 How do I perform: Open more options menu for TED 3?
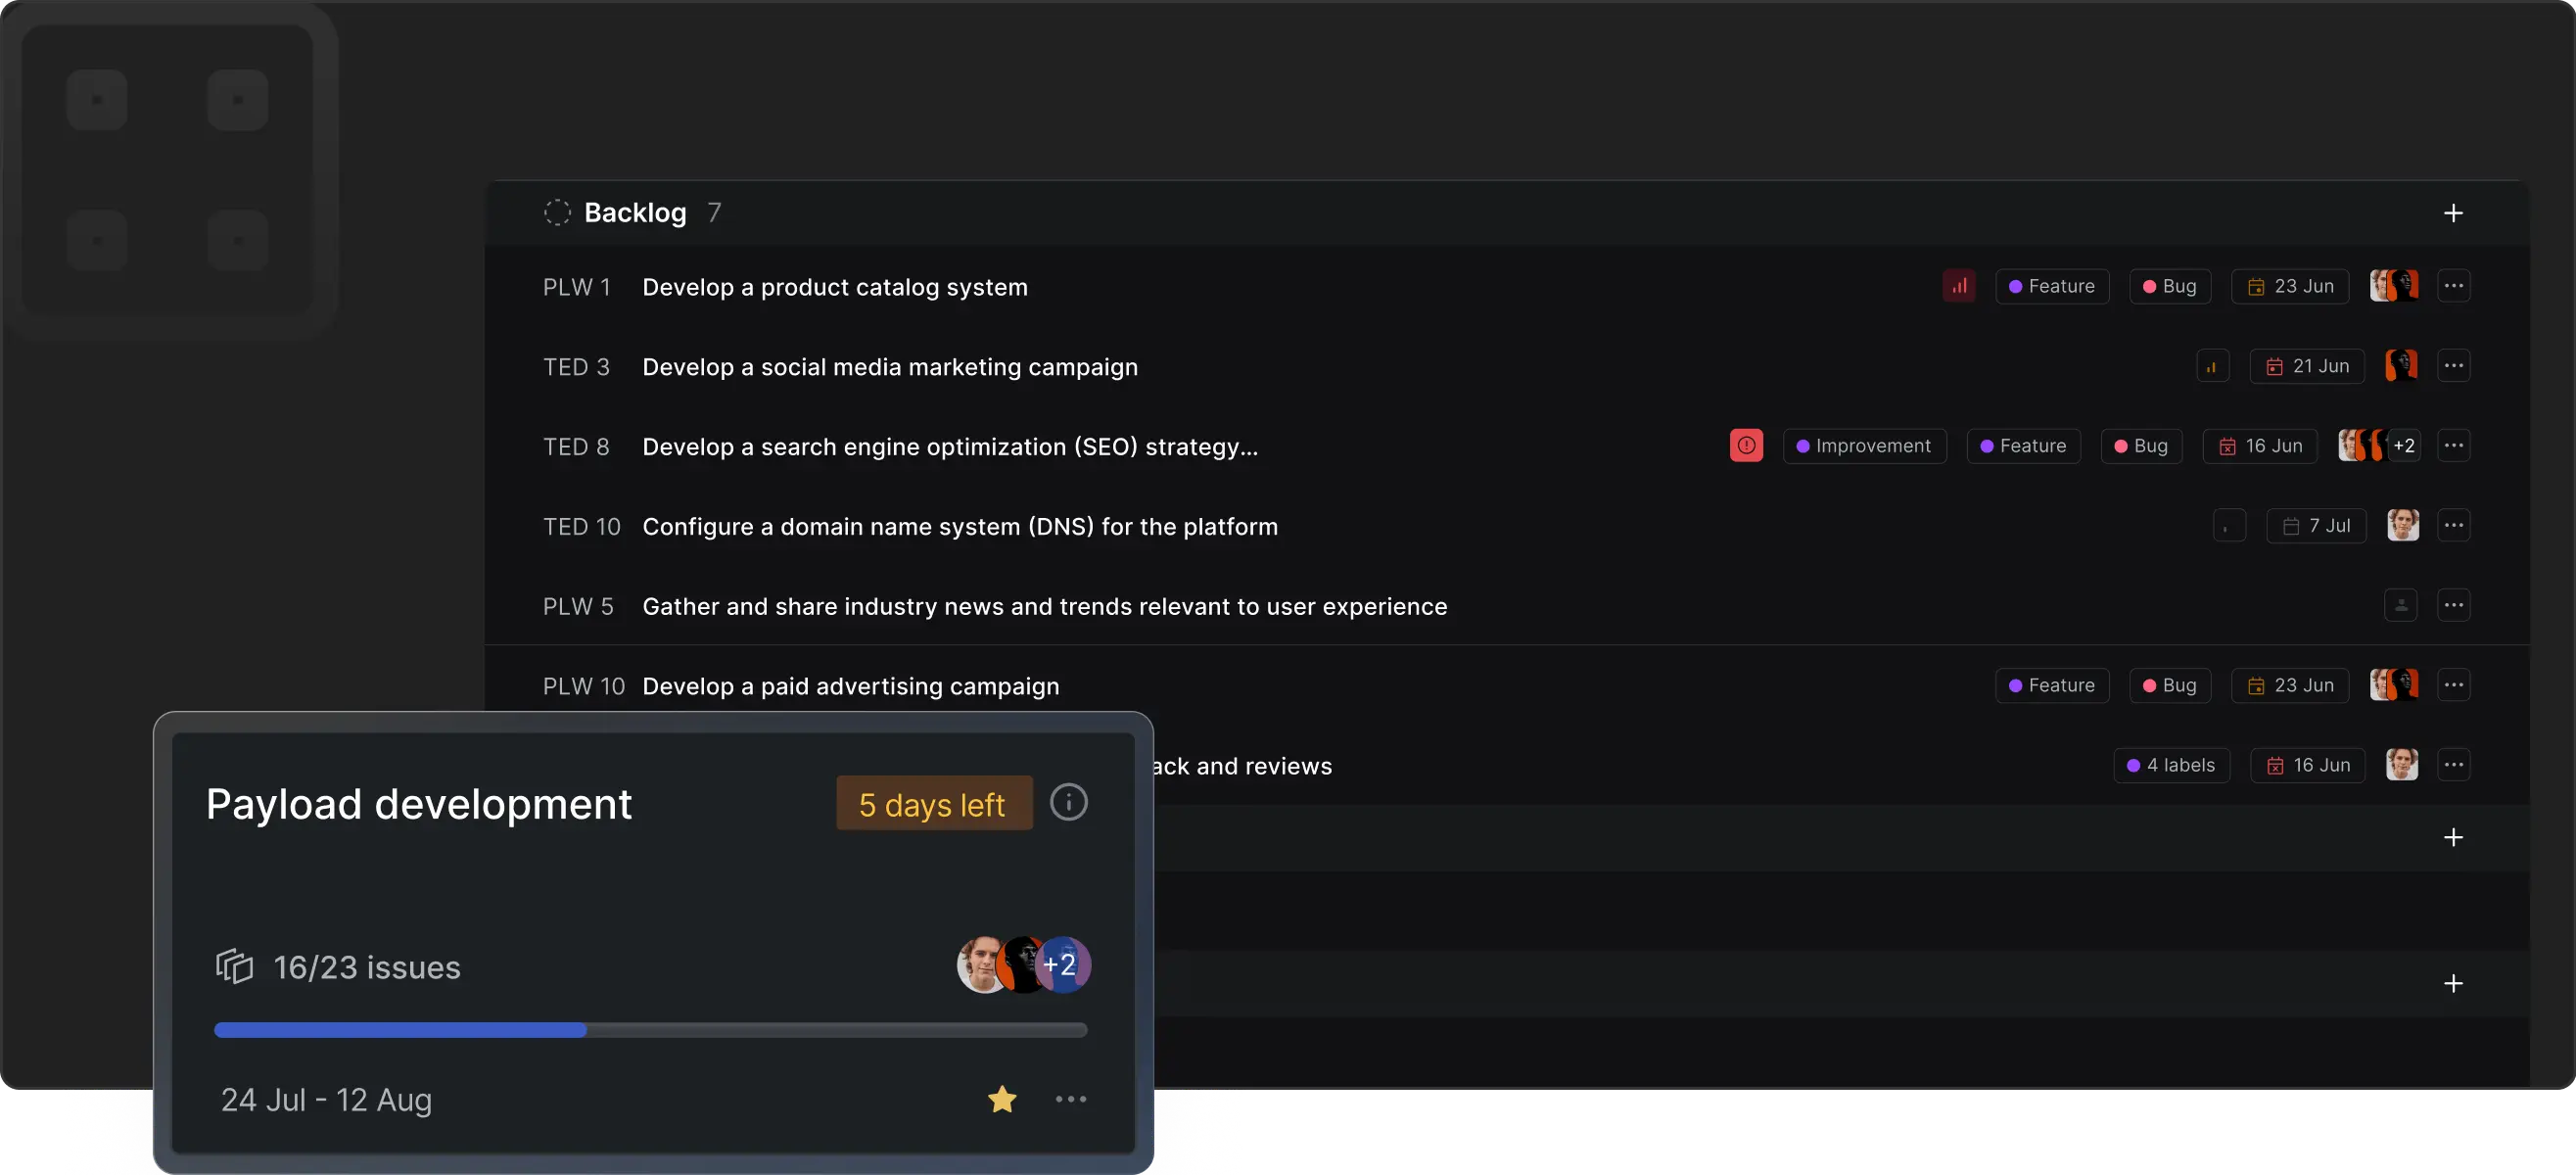[2453, 366]
